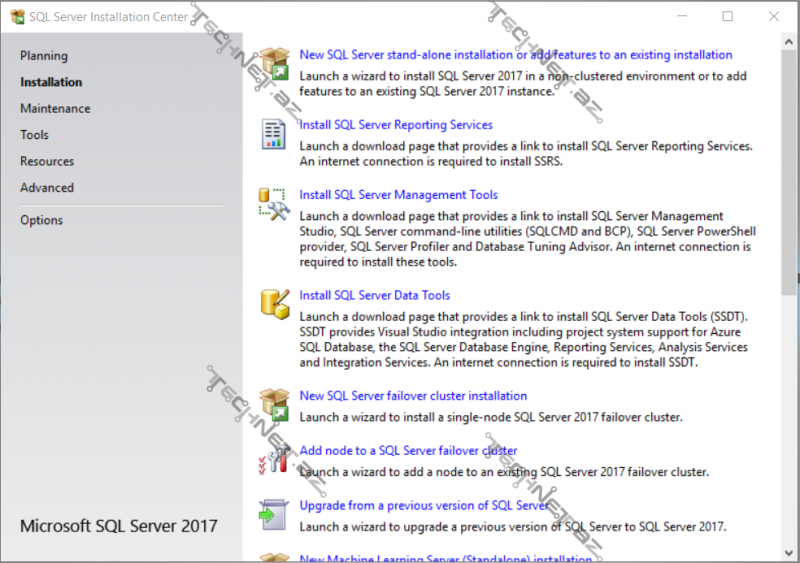Viewport: 800px width, 563px height.
Task: Open the Options page
Action: pos(41,220)
